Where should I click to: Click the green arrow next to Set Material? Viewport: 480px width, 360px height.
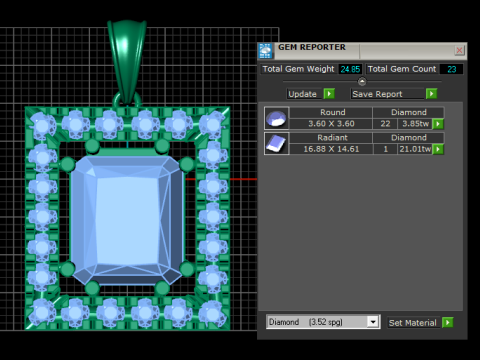point(447,322)
